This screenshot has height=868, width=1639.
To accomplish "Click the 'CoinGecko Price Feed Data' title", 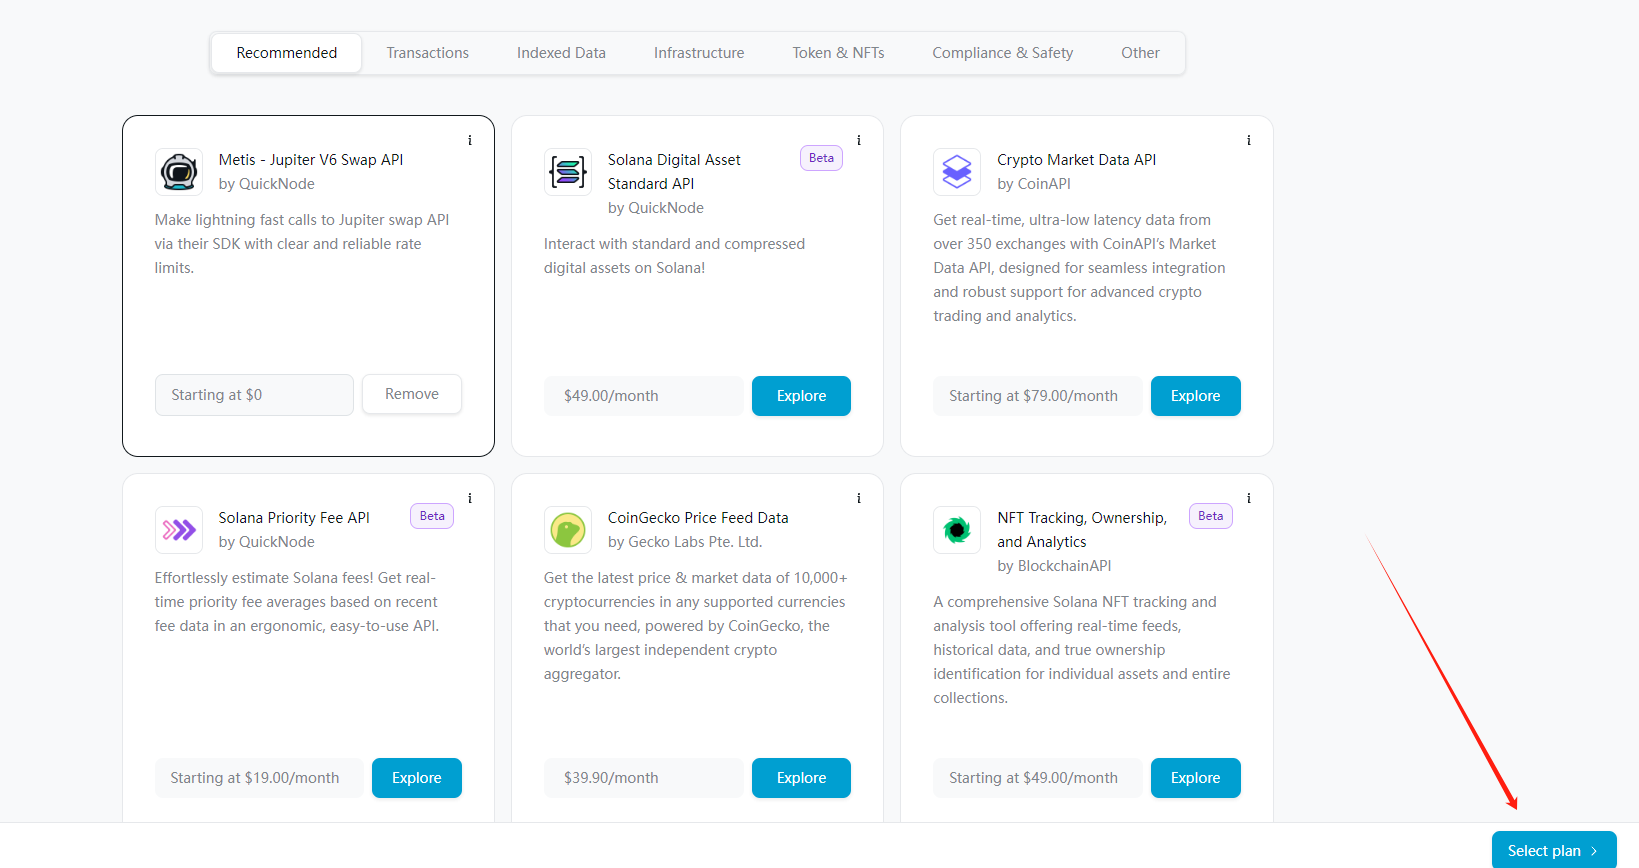I will [x=698, y=518].
